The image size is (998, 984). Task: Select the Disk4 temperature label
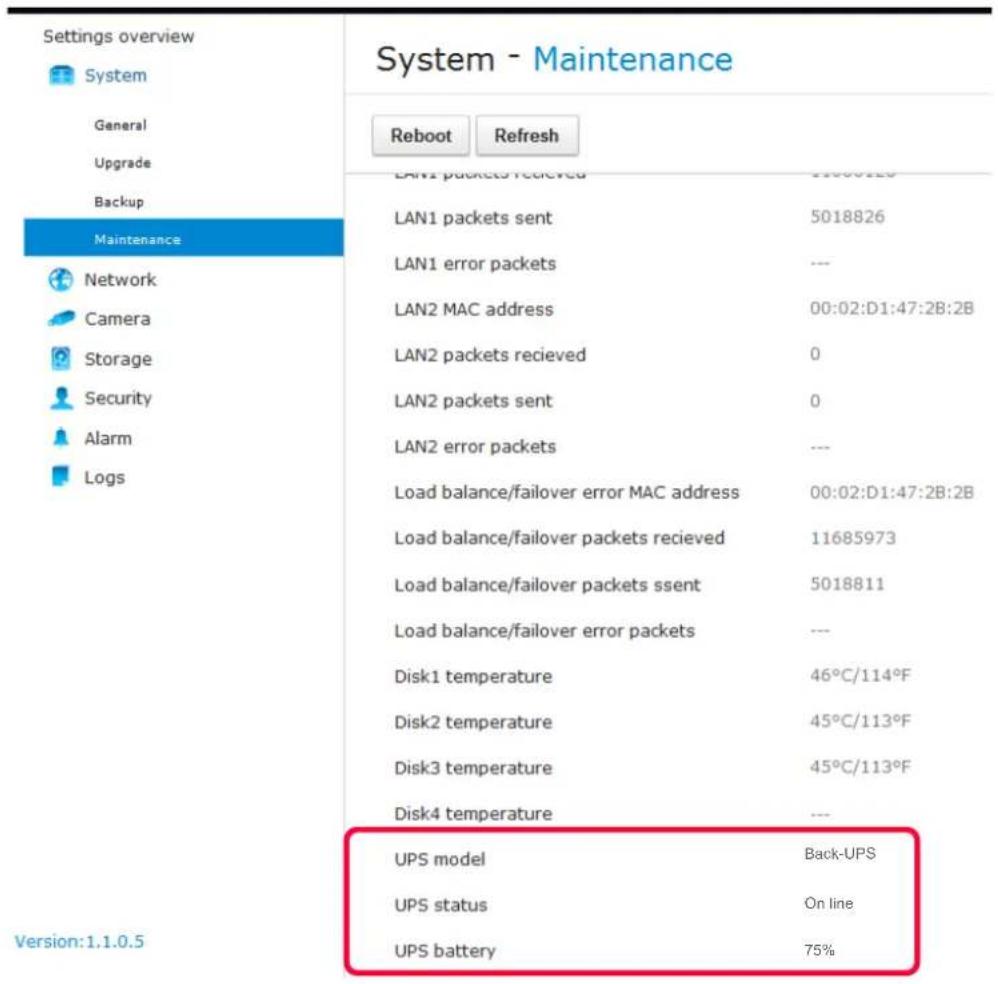473,813
